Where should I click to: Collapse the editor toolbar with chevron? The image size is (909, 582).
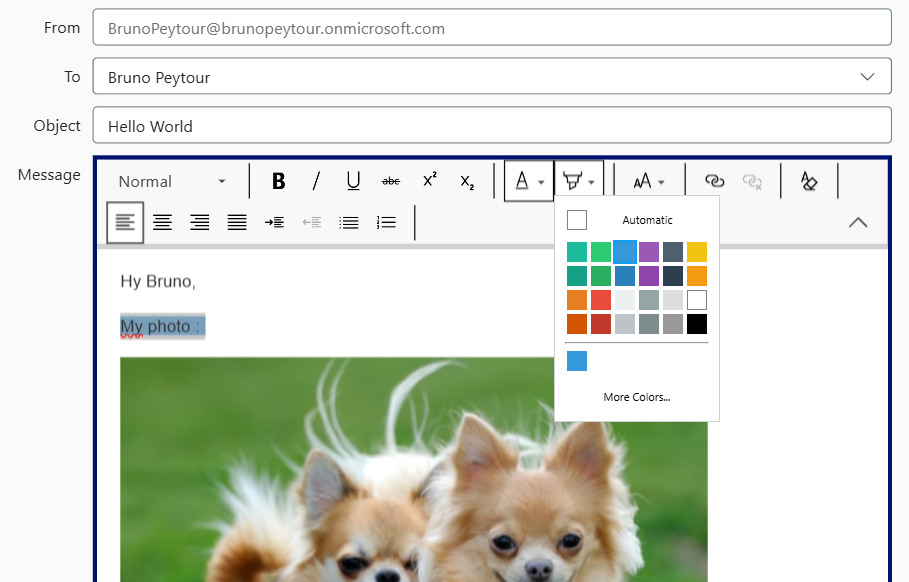(x=857, y=222)
